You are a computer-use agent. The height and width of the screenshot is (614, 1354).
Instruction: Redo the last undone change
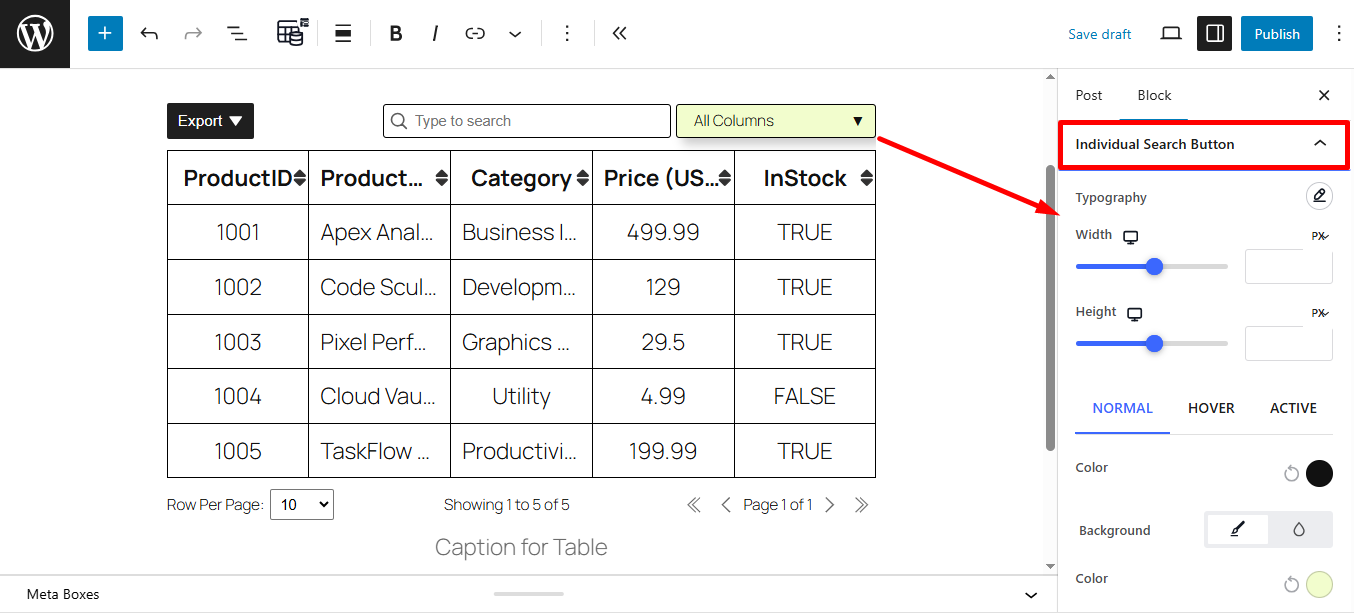coord(193,34)
